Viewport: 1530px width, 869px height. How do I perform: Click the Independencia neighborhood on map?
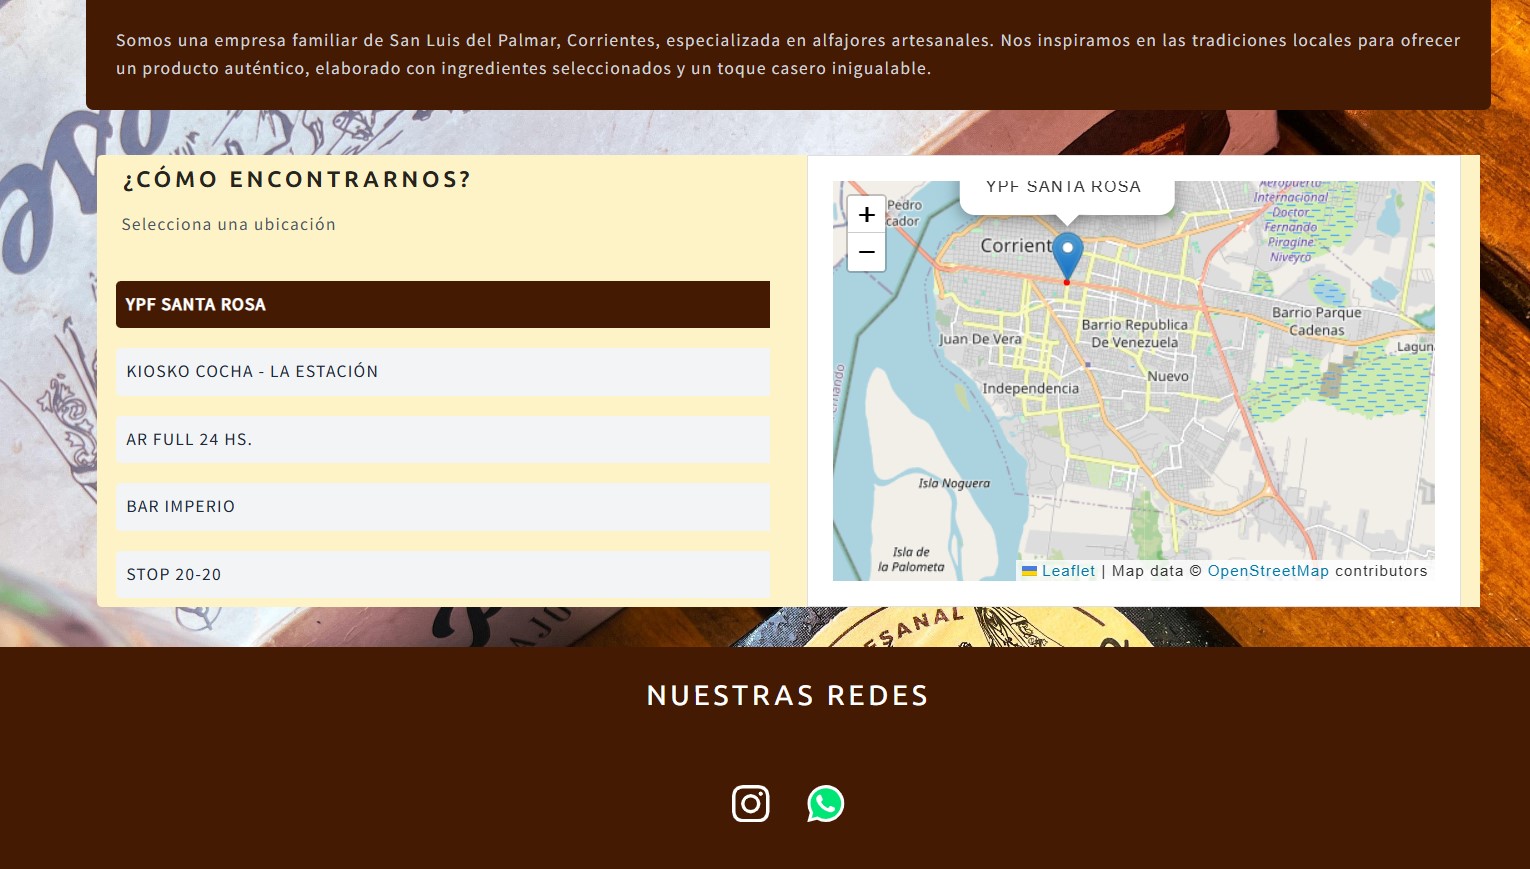[x=1030, y=389]
